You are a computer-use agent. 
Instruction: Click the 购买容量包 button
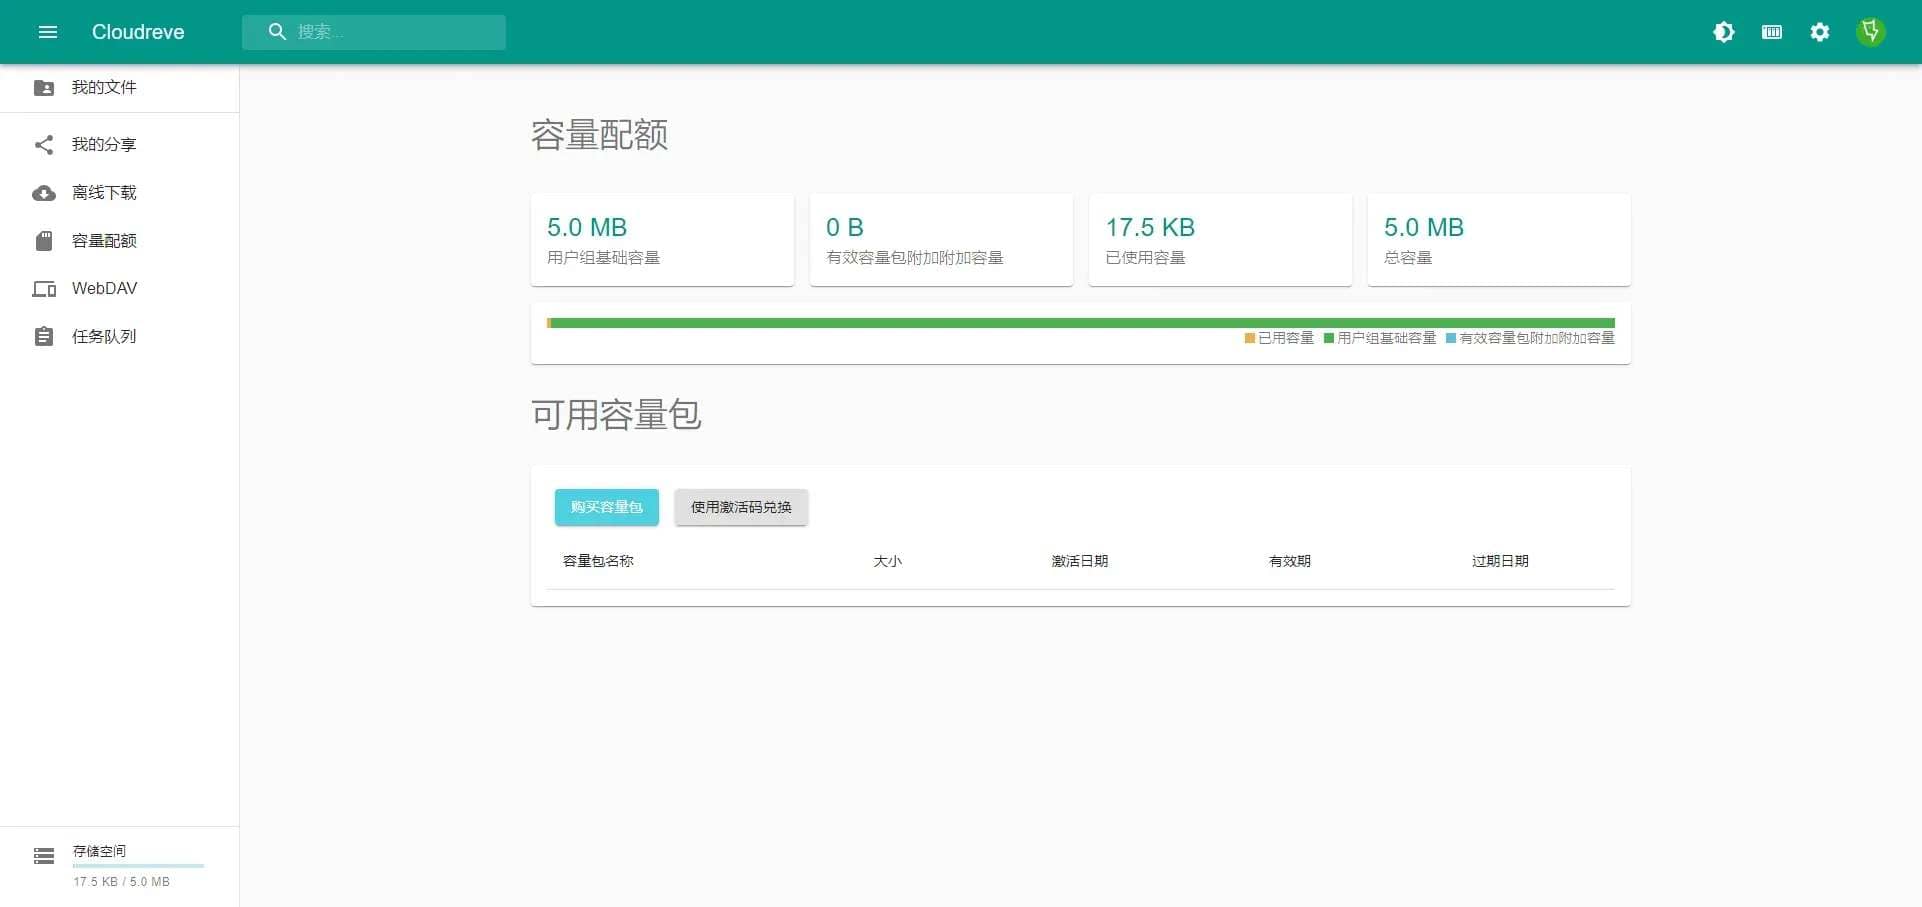click(x=607, y=507)
